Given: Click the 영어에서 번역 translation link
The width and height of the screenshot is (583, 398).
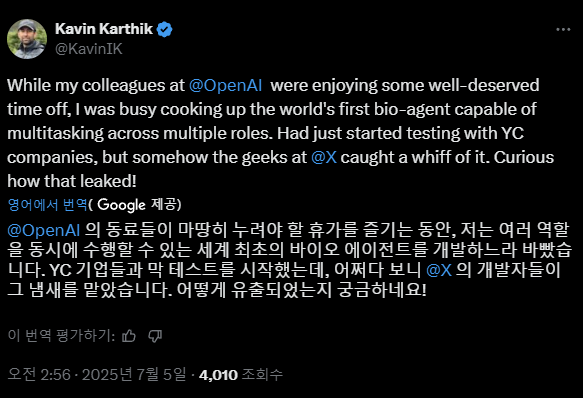Looking at the screenshot, I should click(x=47, y=205).
